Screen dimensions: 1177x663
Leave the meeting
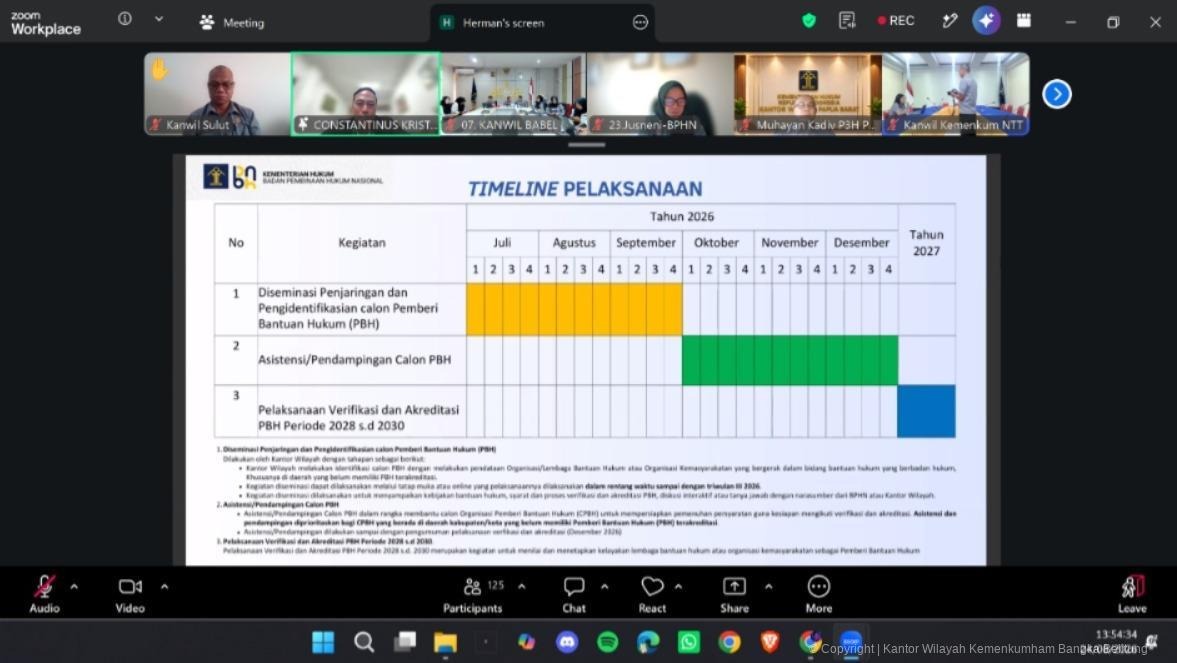pos(1132,594)
